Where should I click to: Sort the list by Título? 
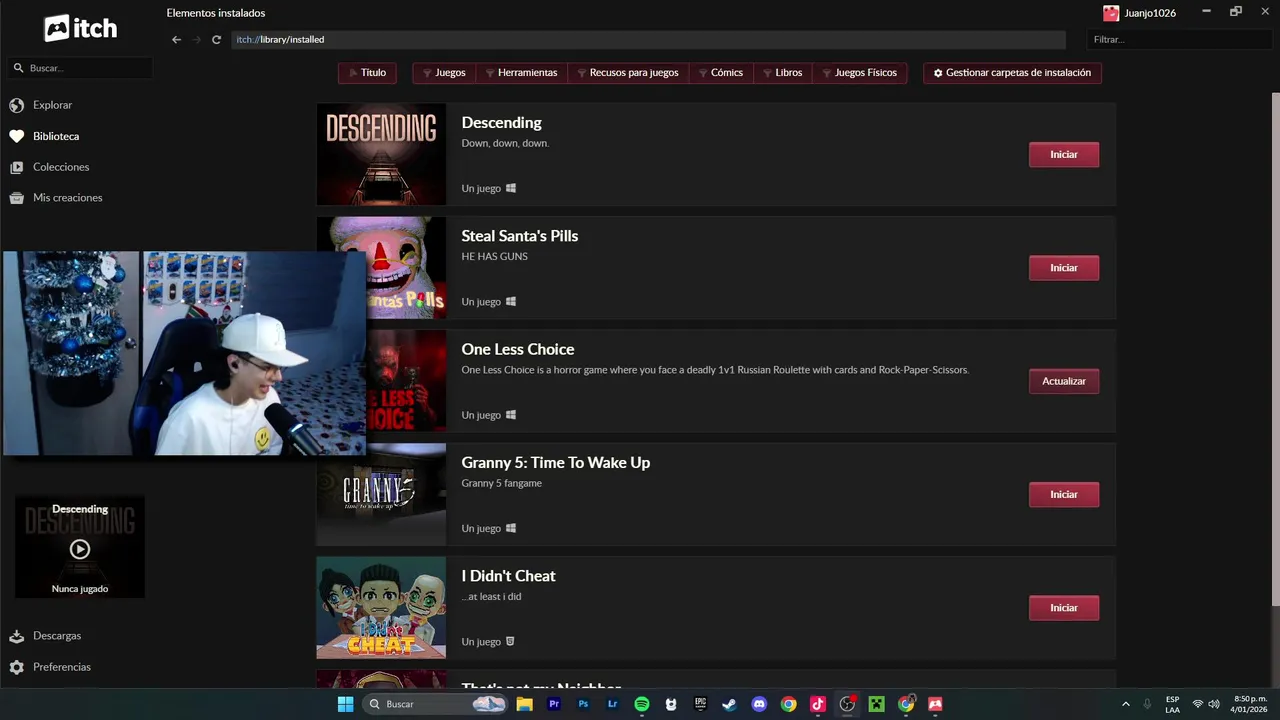[x=367, y=73]
